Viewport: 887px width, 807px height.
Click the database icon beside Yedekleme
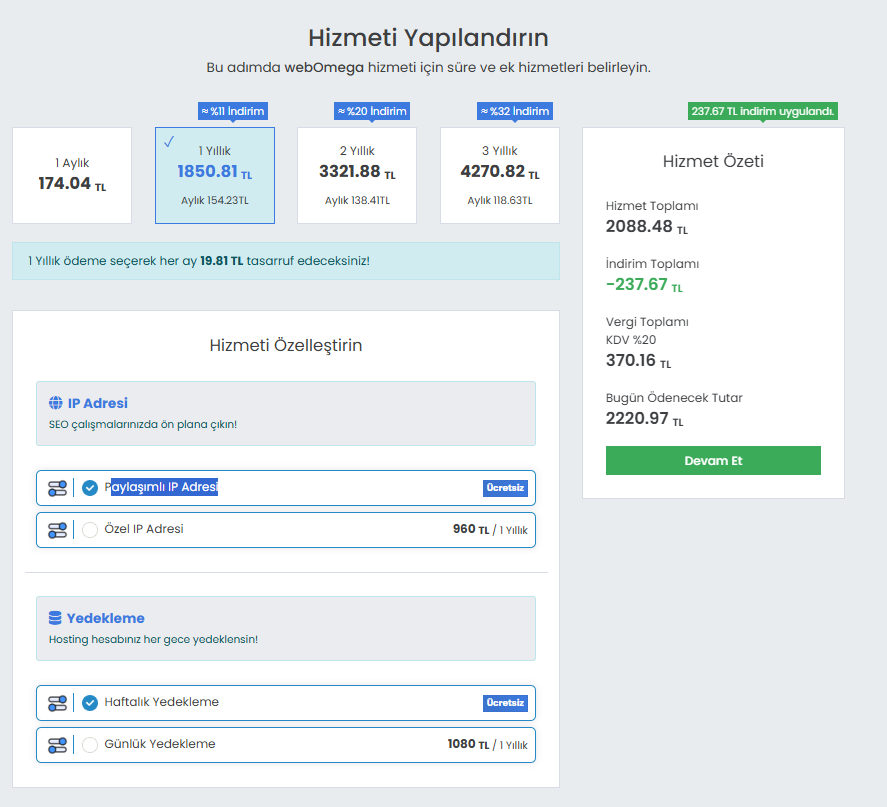tap(55, 618)
